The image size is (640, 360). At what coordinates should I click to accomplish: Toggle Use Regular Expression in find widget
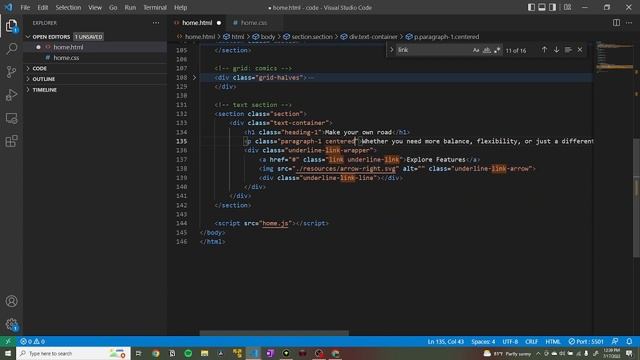coord(497,50)
